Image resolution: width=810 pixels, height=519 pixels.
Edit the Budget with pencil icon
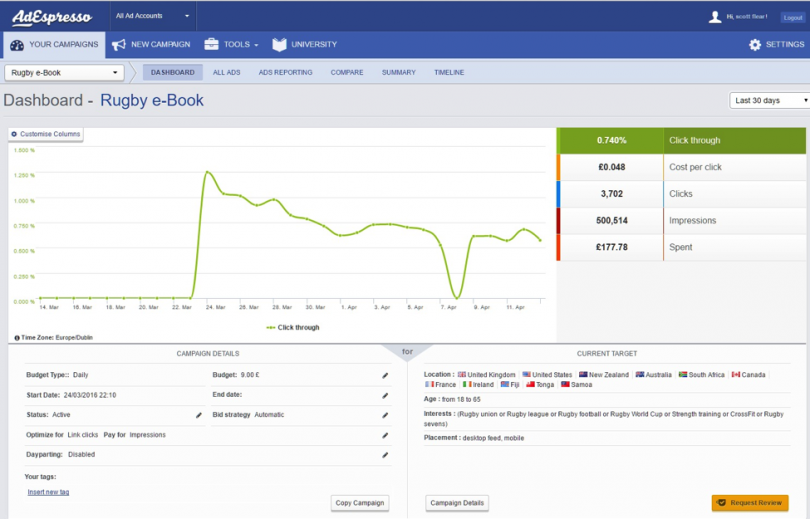[x=385, y=376]
